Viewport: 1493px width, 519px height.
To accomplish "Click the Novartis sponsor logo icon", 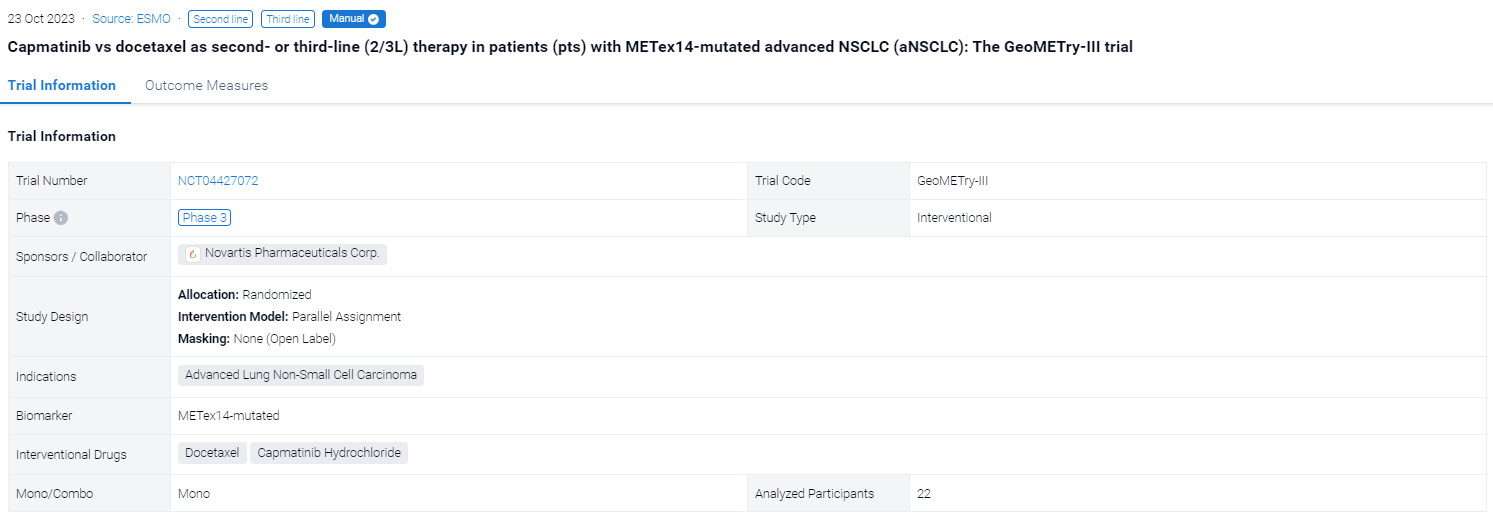I will [x=192, y=254].
